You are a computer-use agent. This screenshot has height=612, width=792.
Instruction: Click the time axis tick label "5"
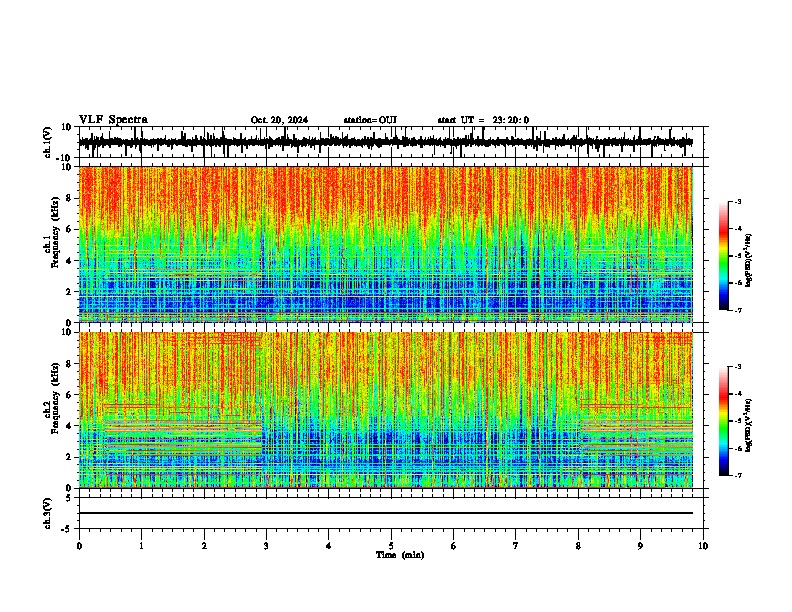(391, 546)
